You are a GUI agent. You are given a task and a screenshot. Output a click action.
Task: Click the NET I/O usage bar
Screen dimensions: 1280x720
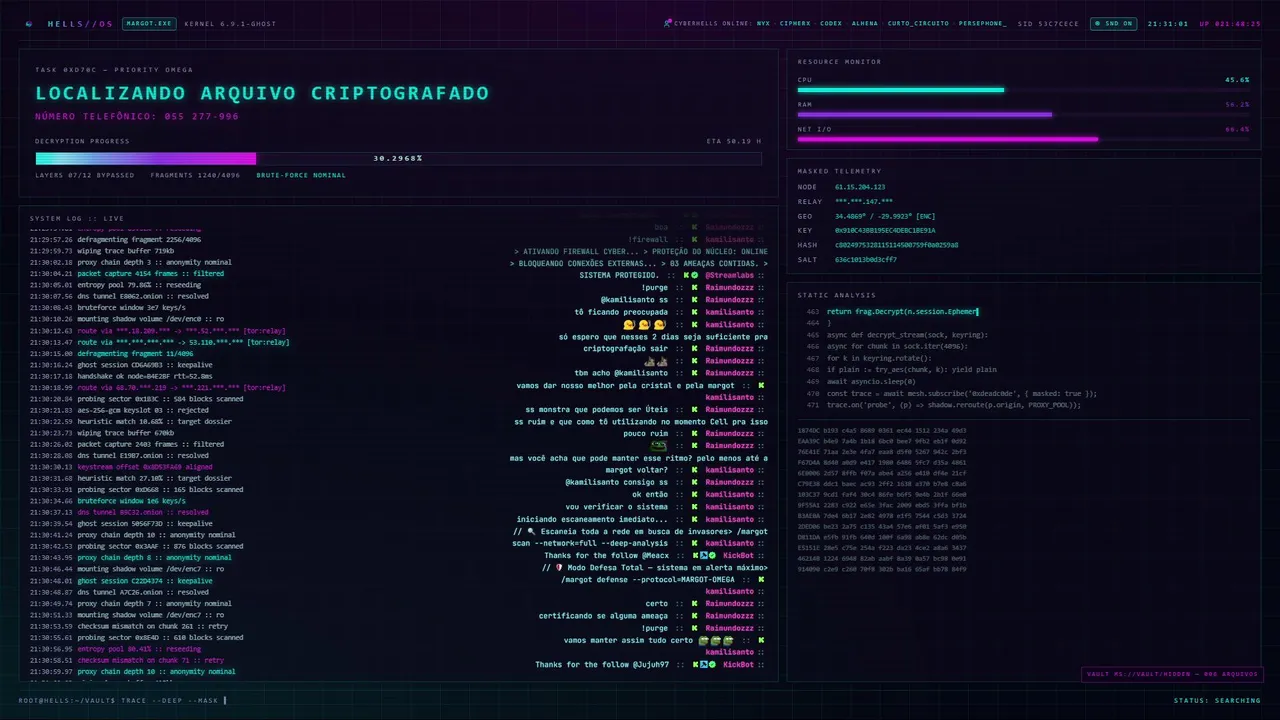[x=1023, y=139]
